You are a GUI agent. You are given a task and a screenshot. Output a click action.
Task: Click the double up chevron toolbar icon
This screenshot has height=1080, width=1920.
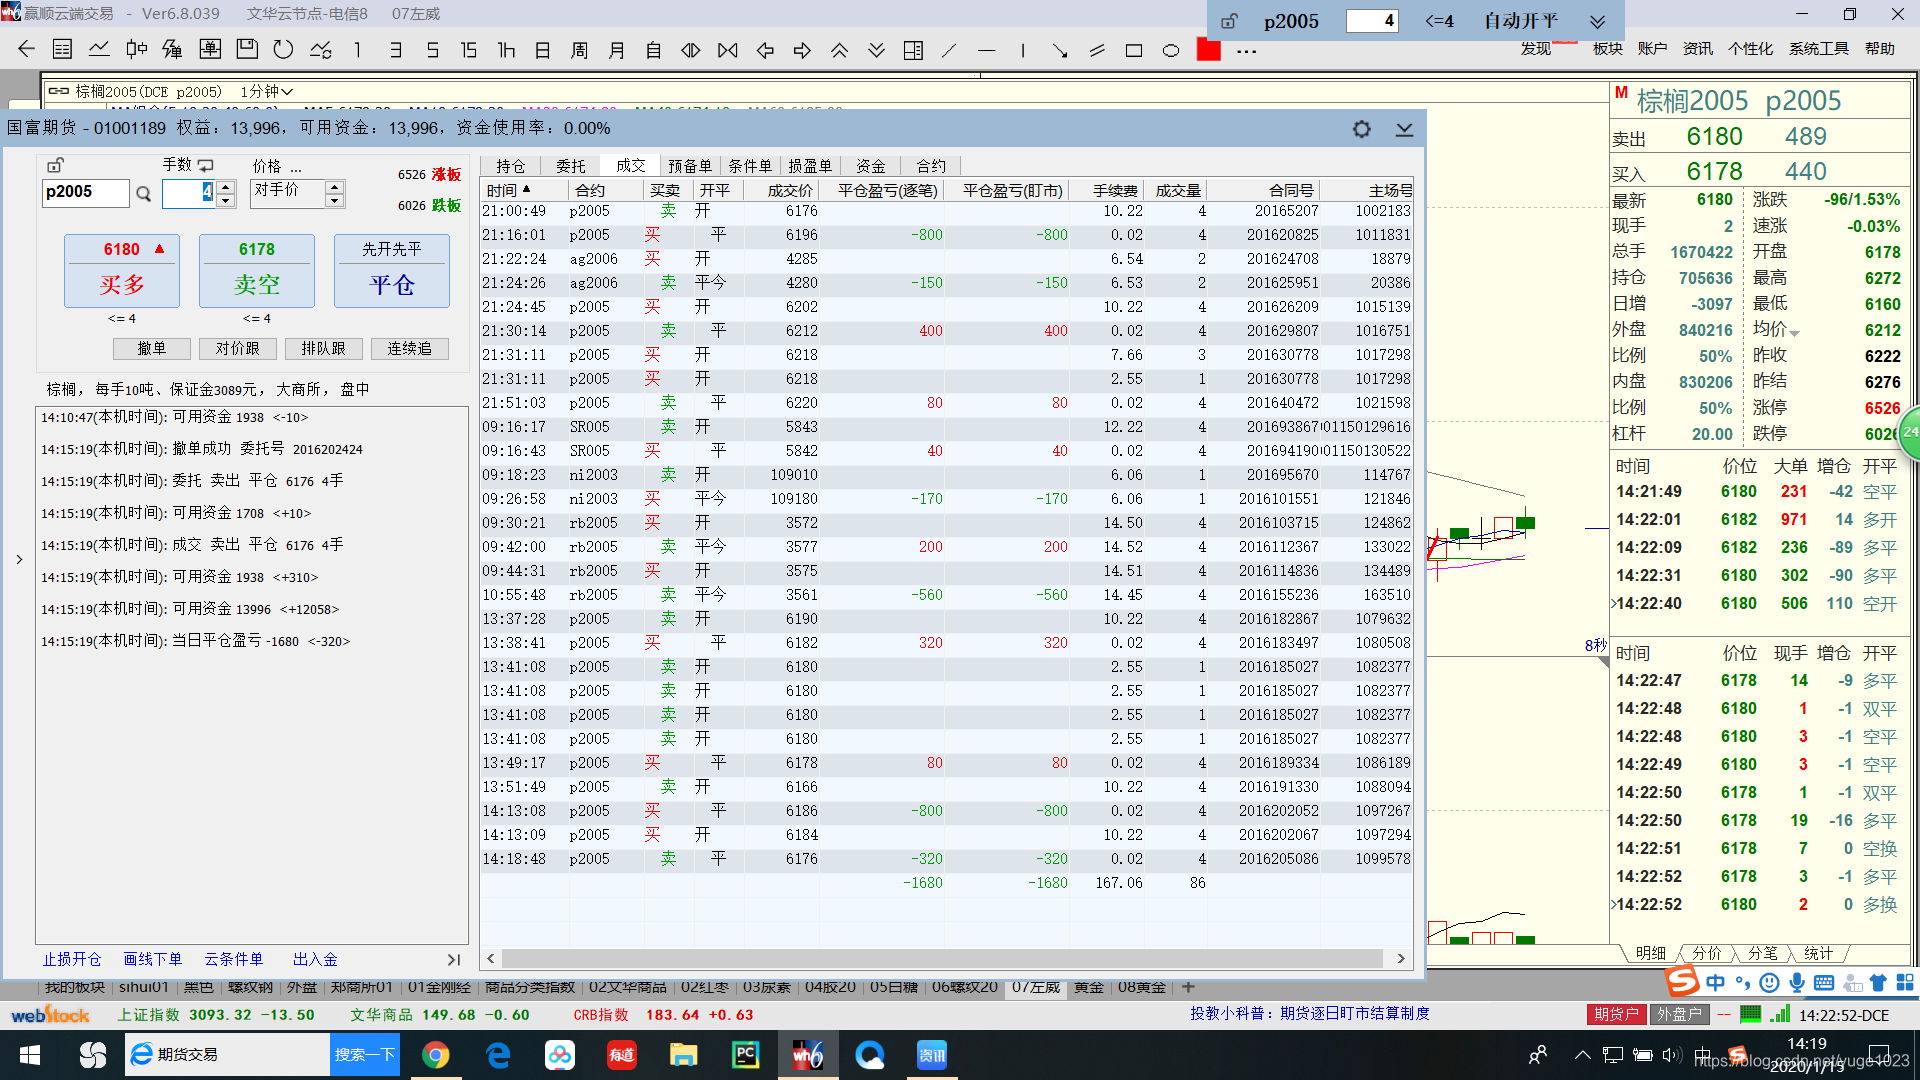pyautogui.click(x=839, y=49)
